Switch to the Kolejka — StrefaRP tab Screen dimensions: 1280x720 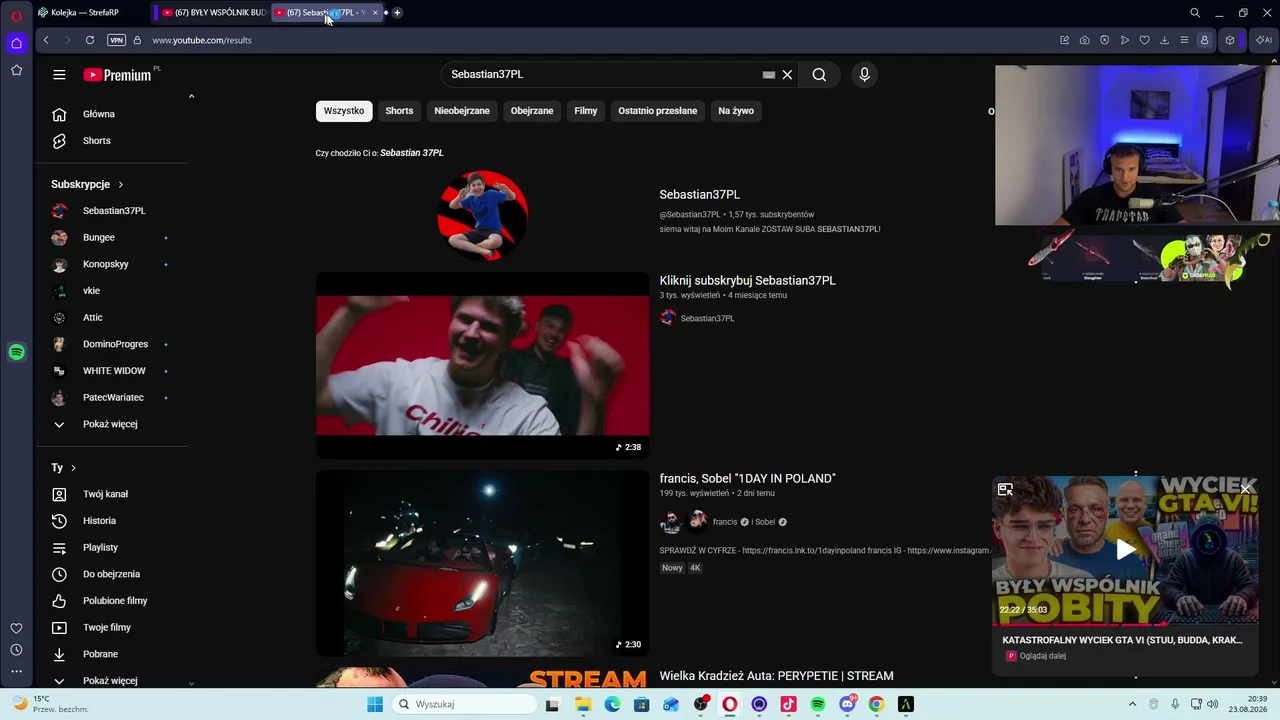[85, 13]
